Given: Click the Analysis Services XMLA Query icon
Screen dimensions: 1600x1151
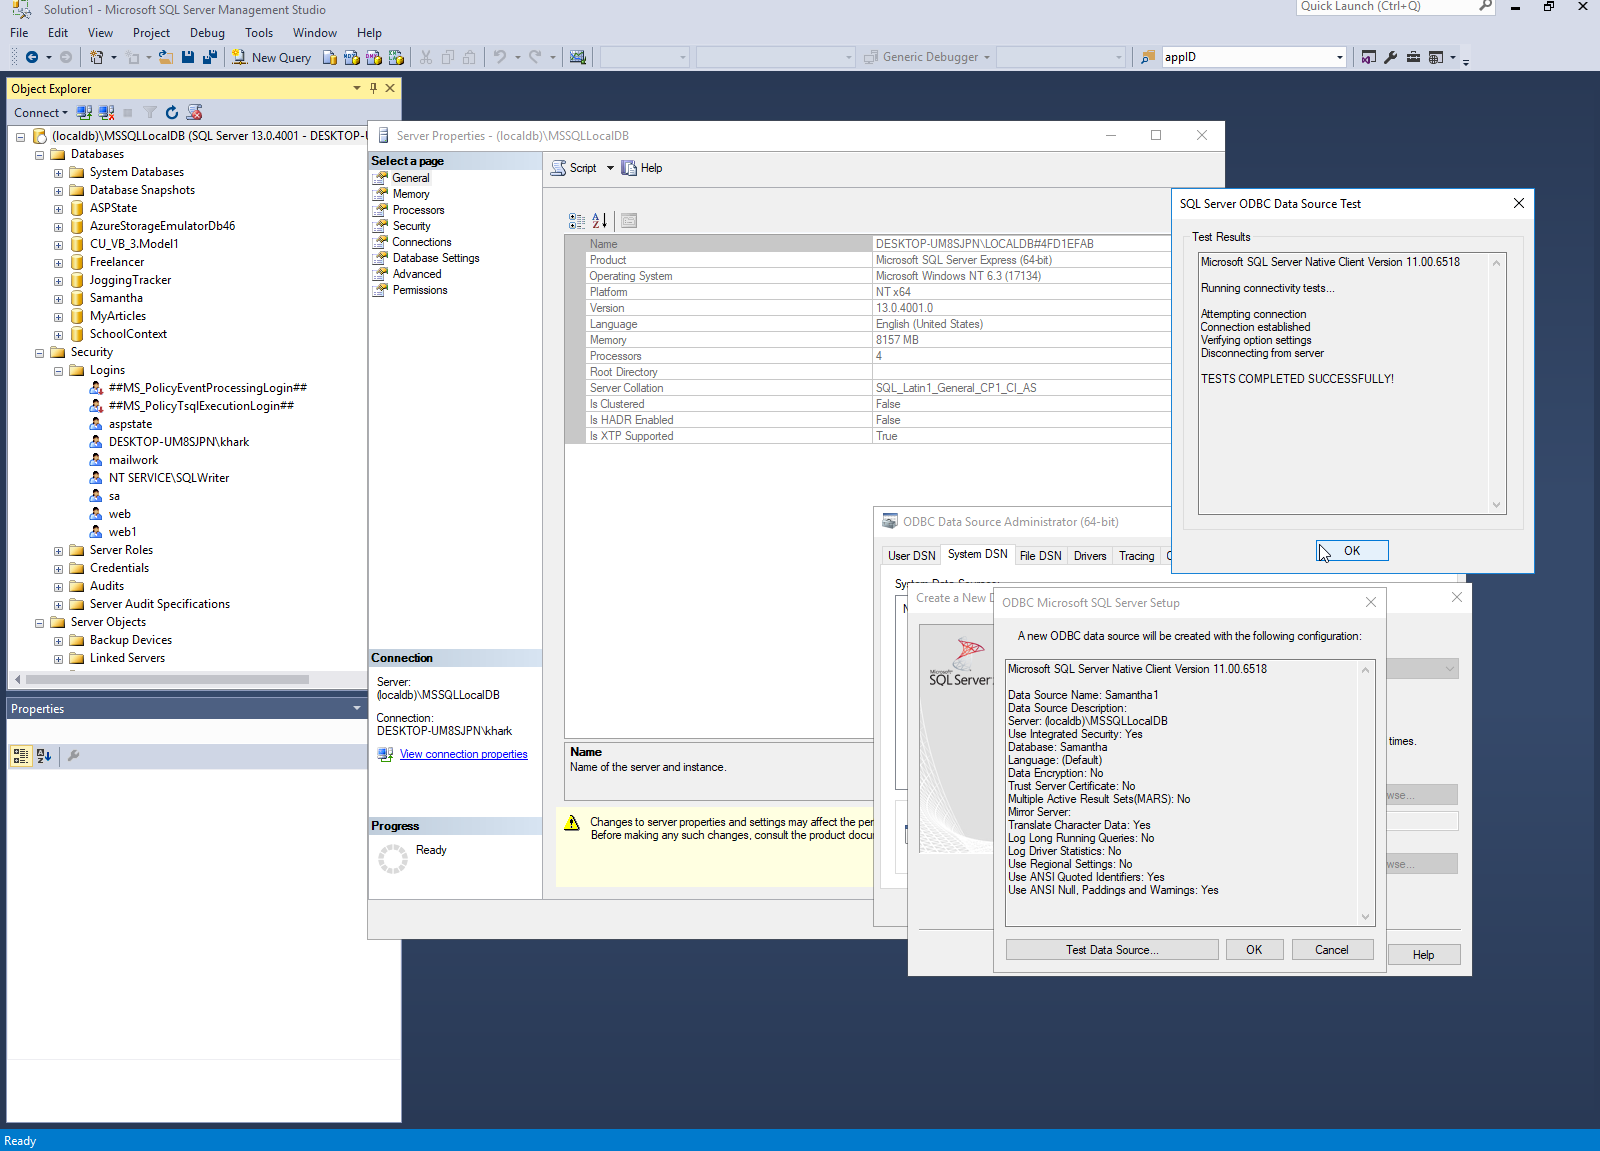Looking at the screenshot, I should [x=395, y=57].
